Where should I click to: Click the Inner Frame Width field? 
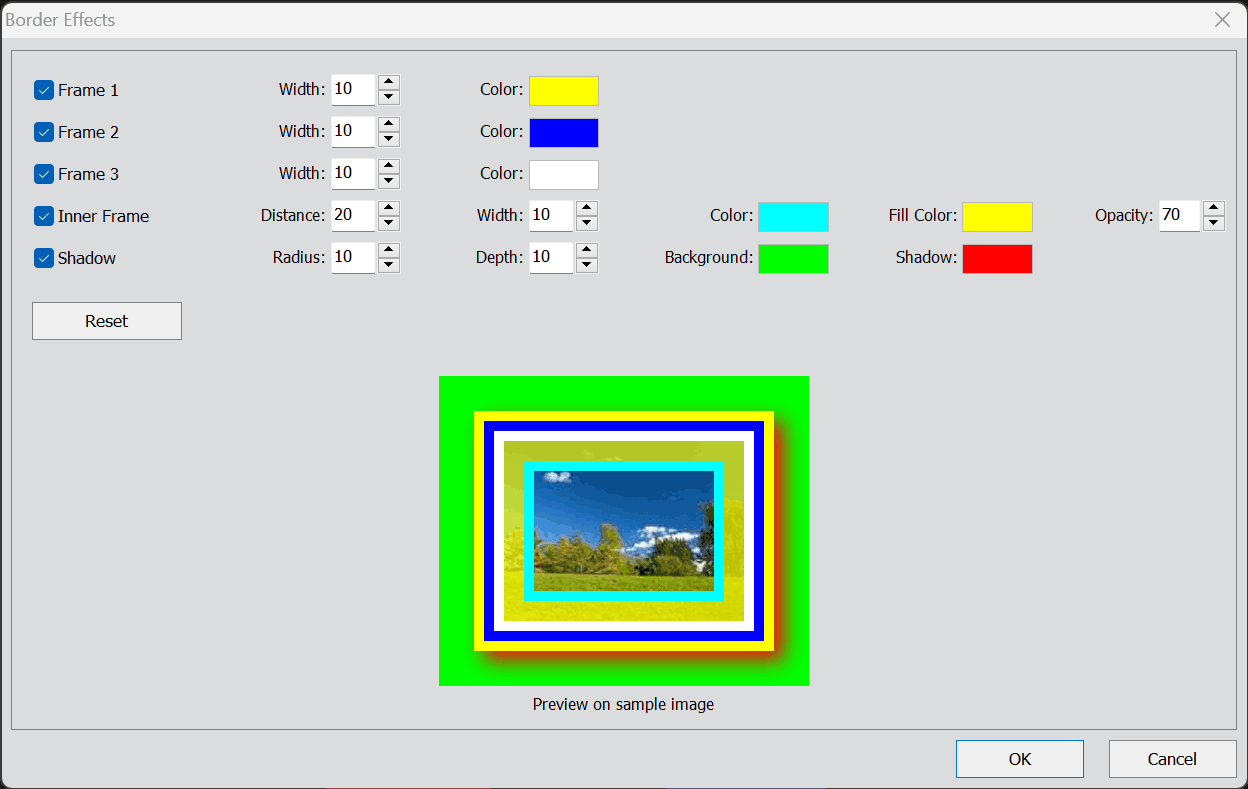(x=552, y=216)
